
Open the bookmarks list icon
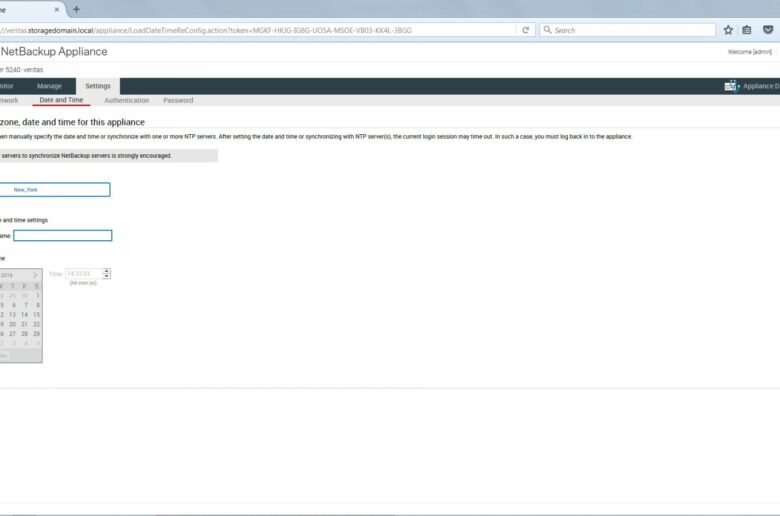[747, 30]
